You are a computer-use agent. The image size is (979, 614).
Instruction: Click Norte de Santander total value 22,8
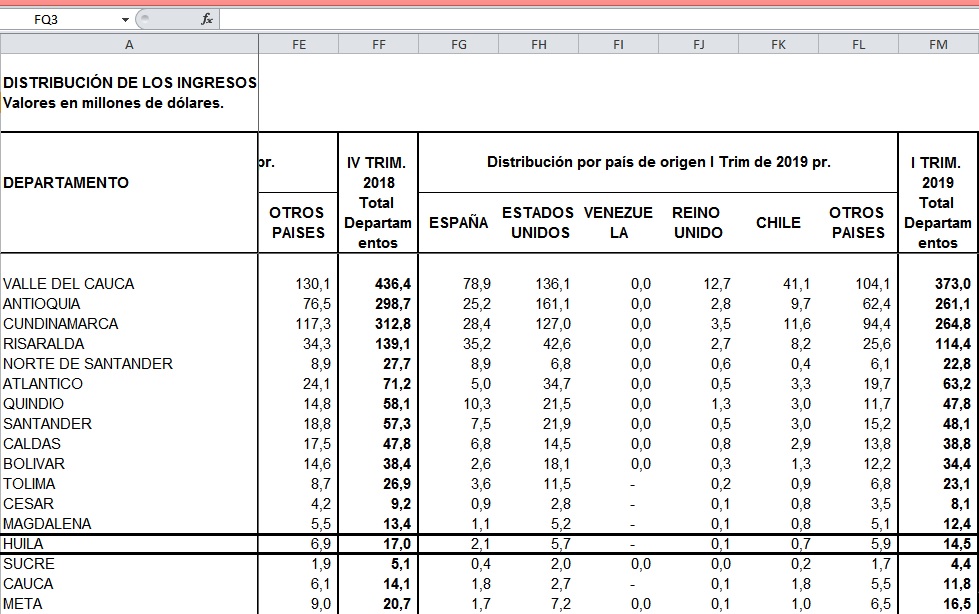point(957,364)
